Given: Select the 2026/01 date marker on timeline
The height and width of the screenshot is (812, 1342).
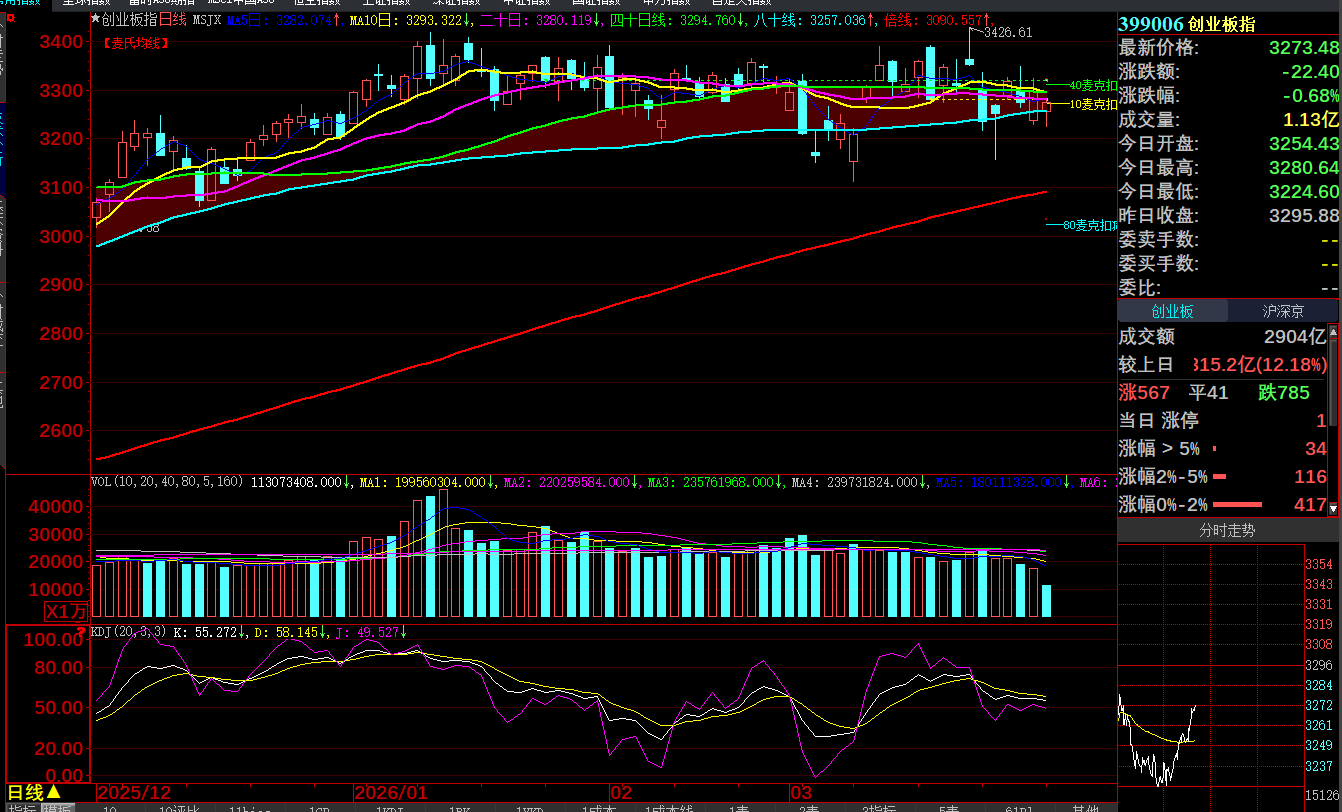Looking at the screenshot, I should point(391,793).
